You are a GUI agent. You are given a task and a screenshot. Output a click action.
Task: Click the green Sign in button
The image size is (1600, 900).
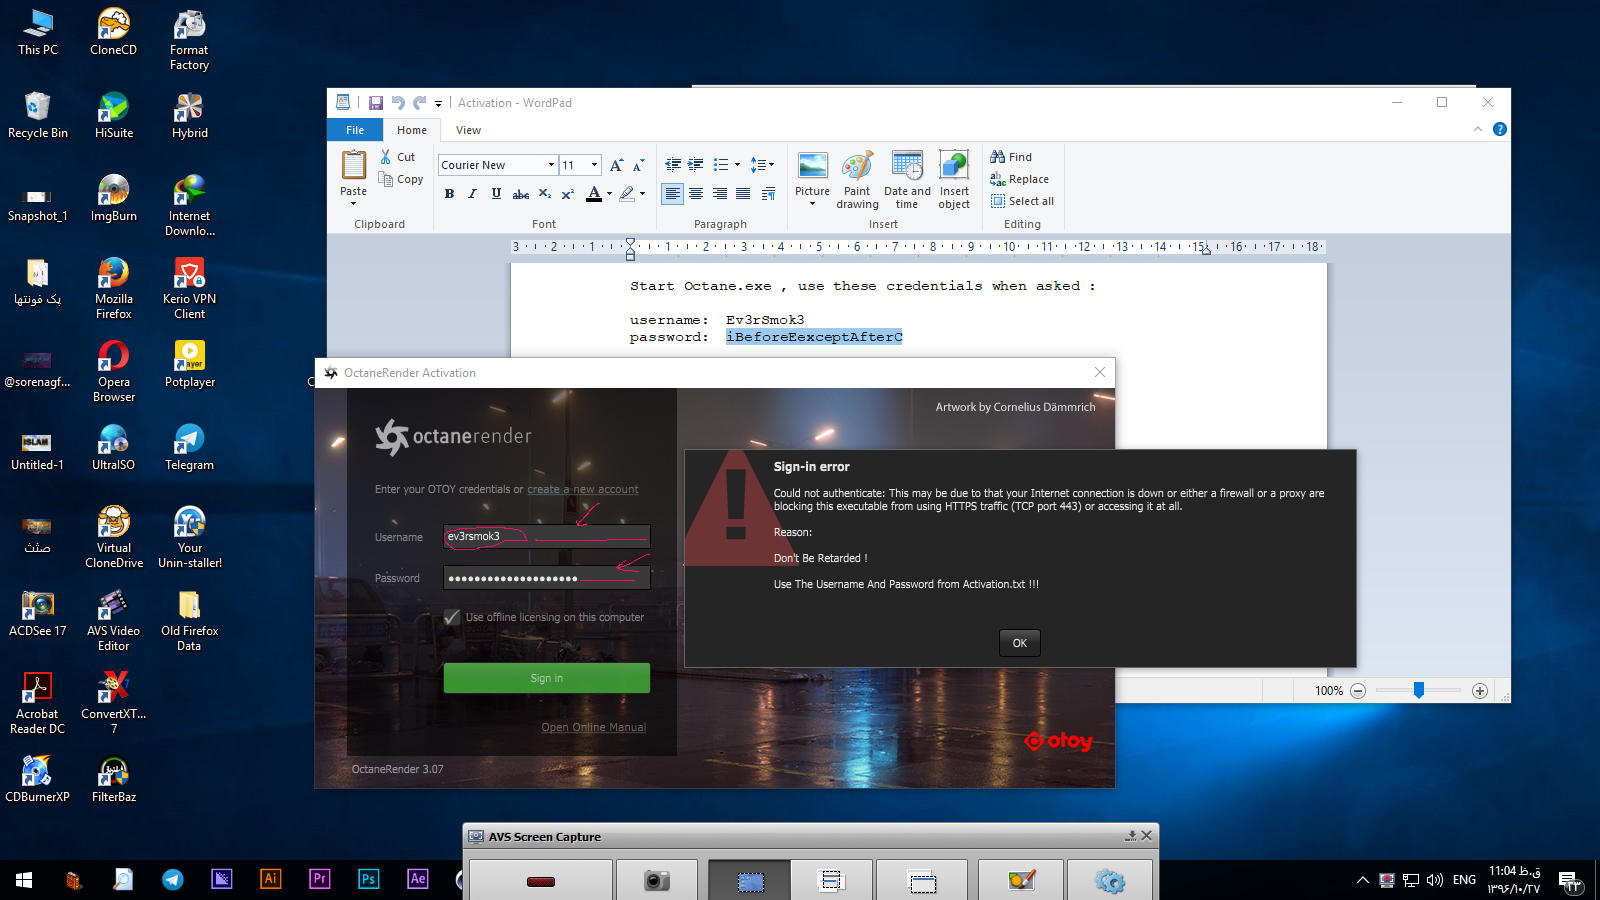click(547, 678)
